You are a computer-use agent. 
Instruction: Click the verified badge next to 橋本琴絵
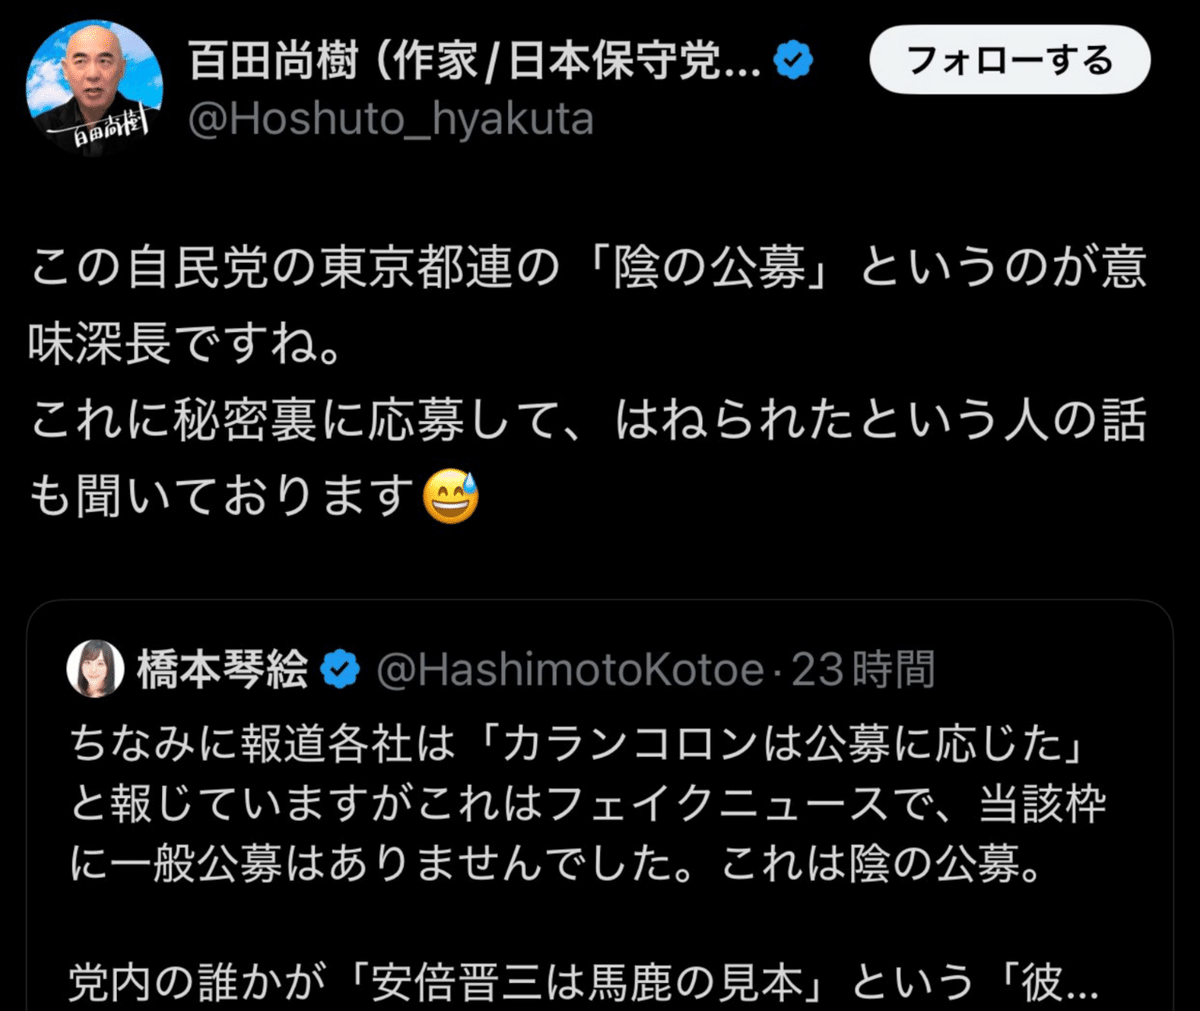pyautogui.click(x=340, y=670)
